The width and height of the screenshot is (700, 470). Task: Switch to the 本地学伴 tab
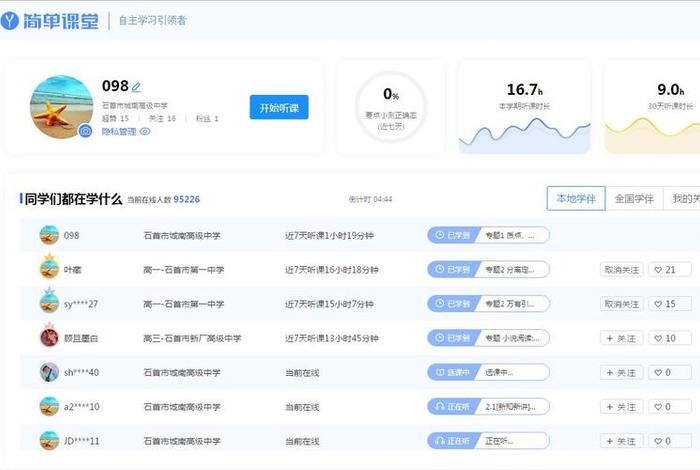(576, 198)
